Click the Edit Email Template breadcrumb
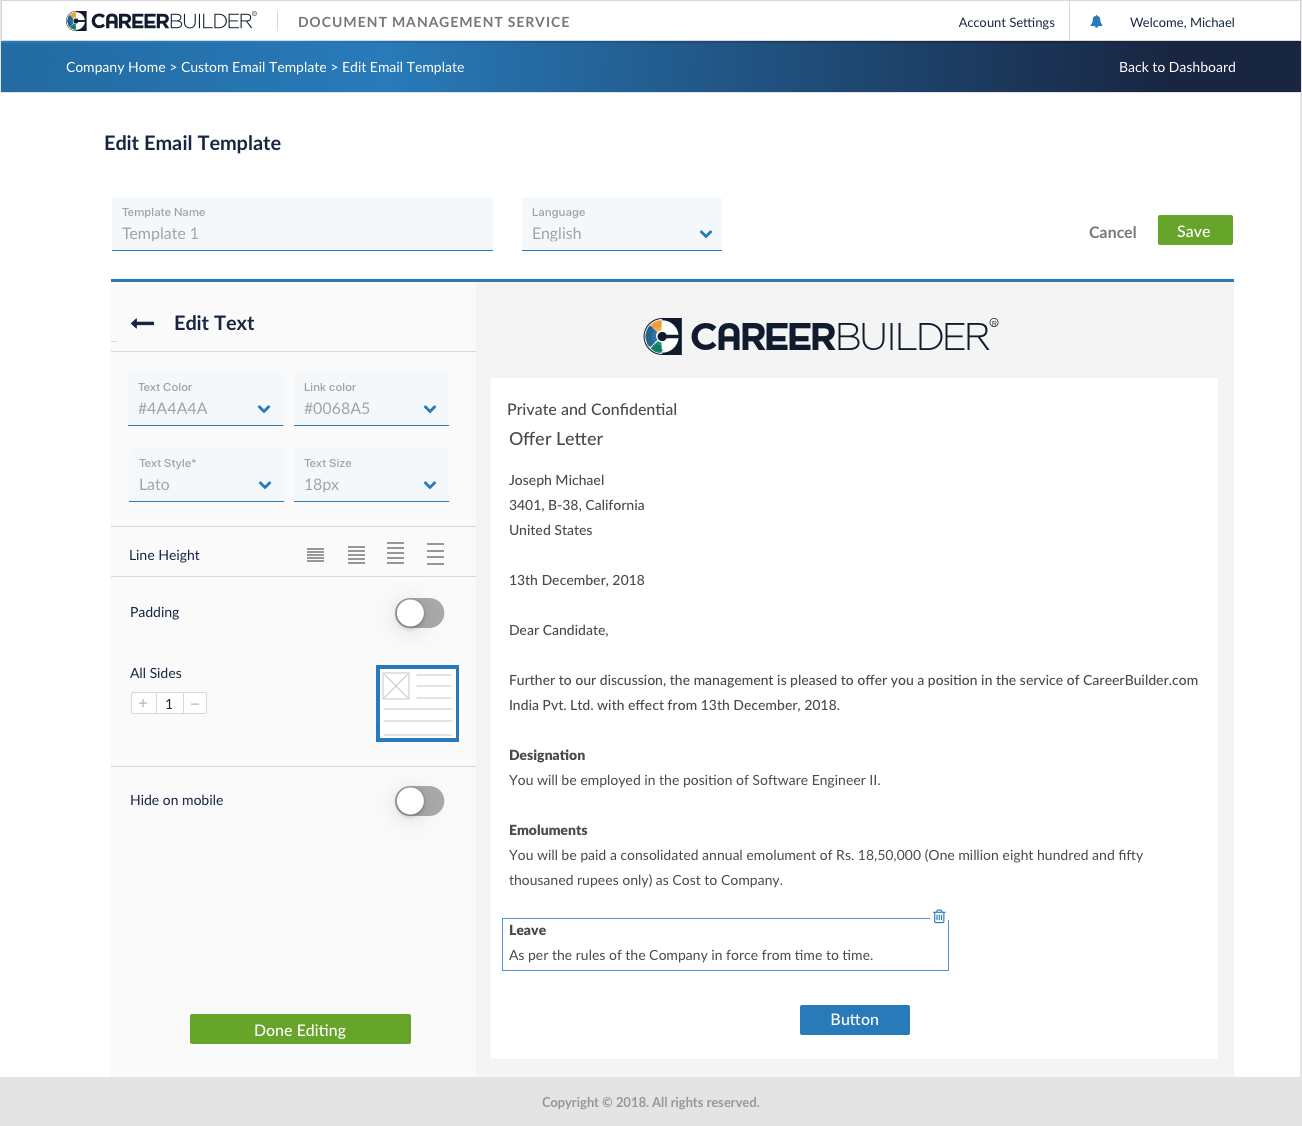The width and height of the screenshot is (1302, 1126). [x=403, y=67]
